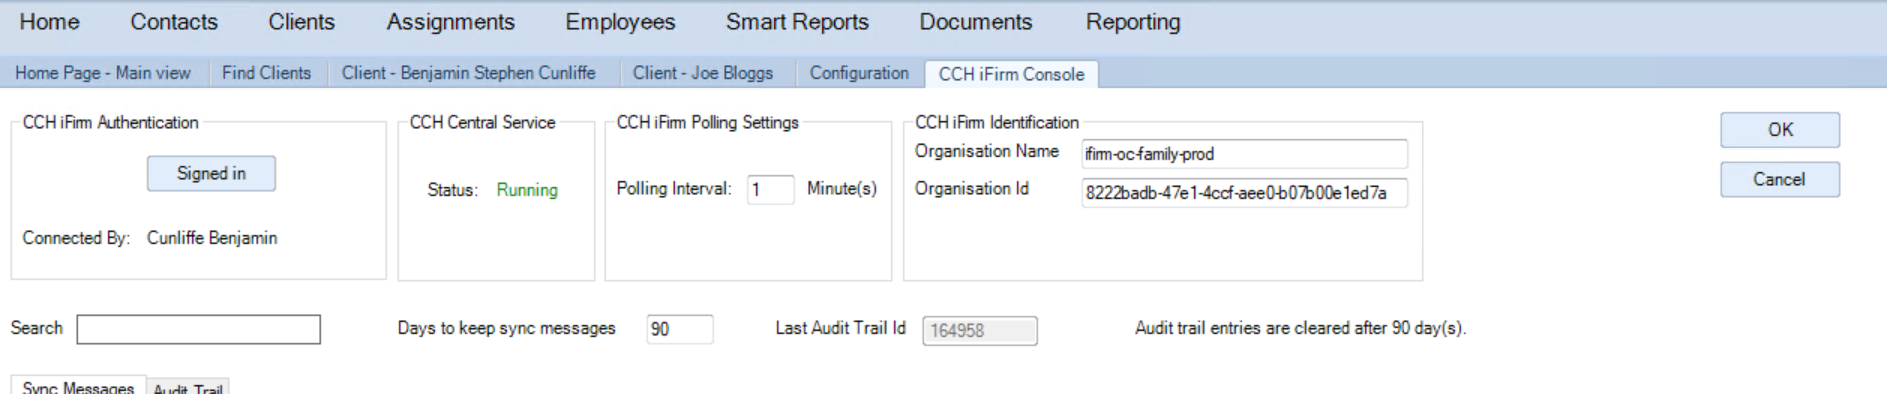Select the Sync Messages tab

[78, 386]
